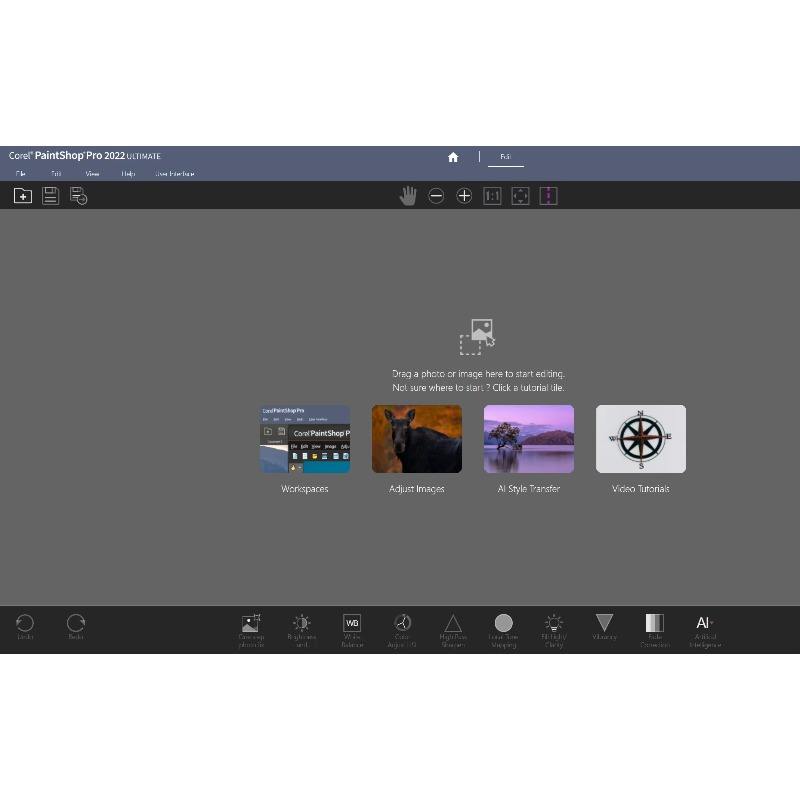Click the Save floppy disk icon

(x=51, y=196)
